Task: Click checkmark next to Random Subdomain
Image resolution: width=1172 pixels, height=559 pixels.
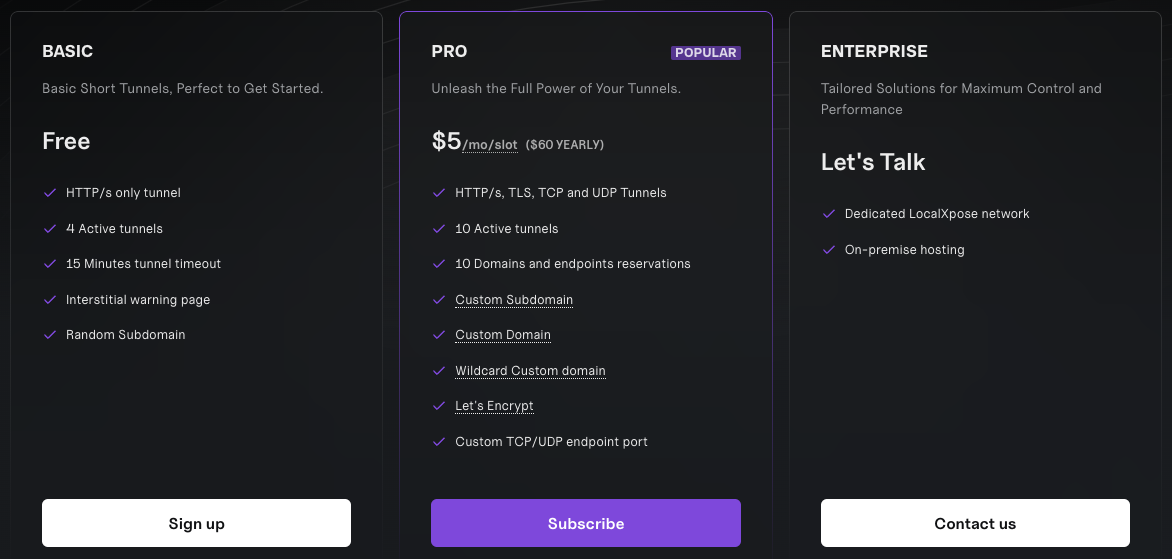Action: click(x=50, y=335)
